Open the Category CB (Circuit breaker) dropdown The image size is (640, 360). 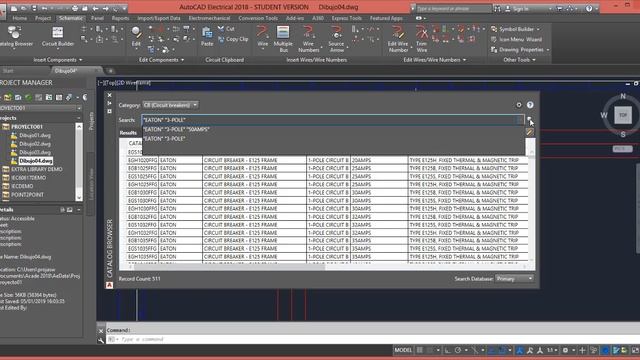pyautogui.click(x=170, y=105)
